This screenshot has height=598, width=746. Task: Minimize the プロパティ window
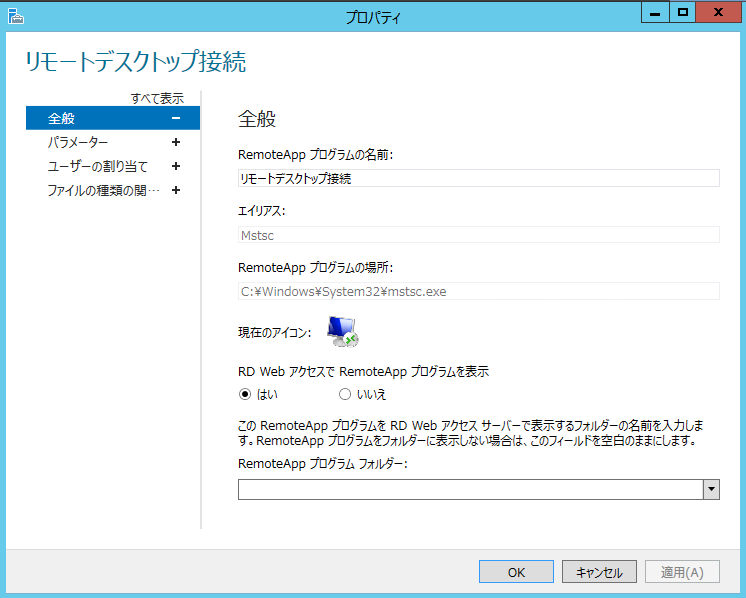click(x=655, y=12)
